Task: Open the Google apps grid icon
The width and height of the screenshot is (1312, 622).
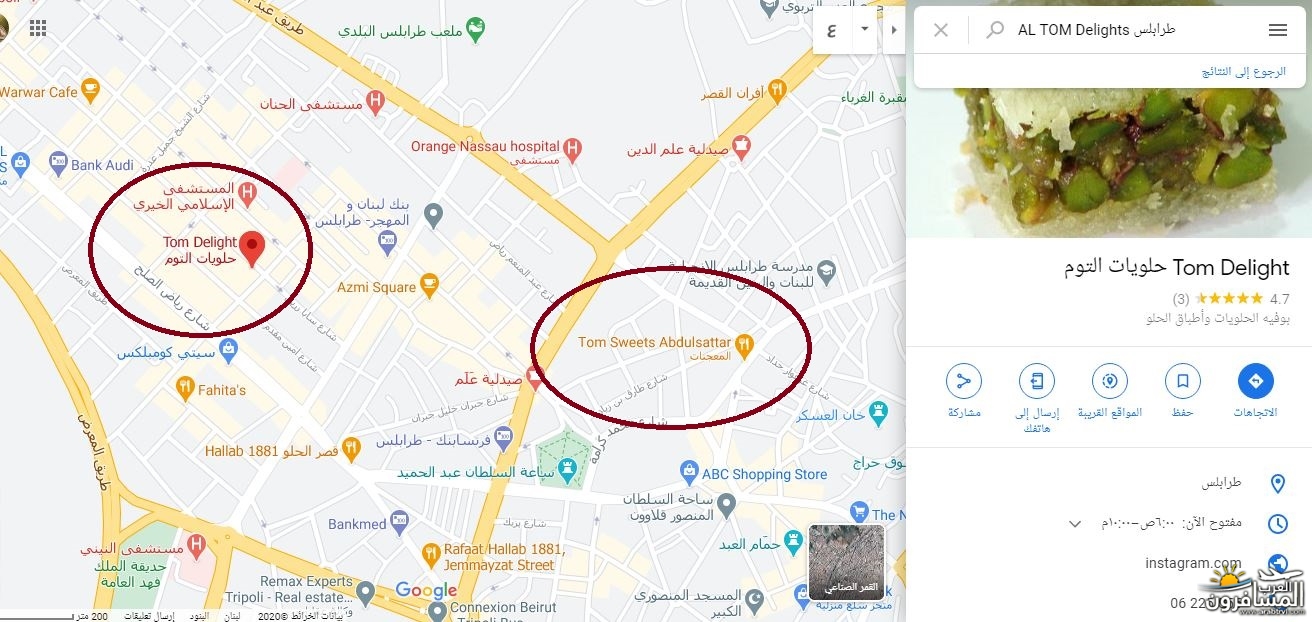Action: pos(38,28)
